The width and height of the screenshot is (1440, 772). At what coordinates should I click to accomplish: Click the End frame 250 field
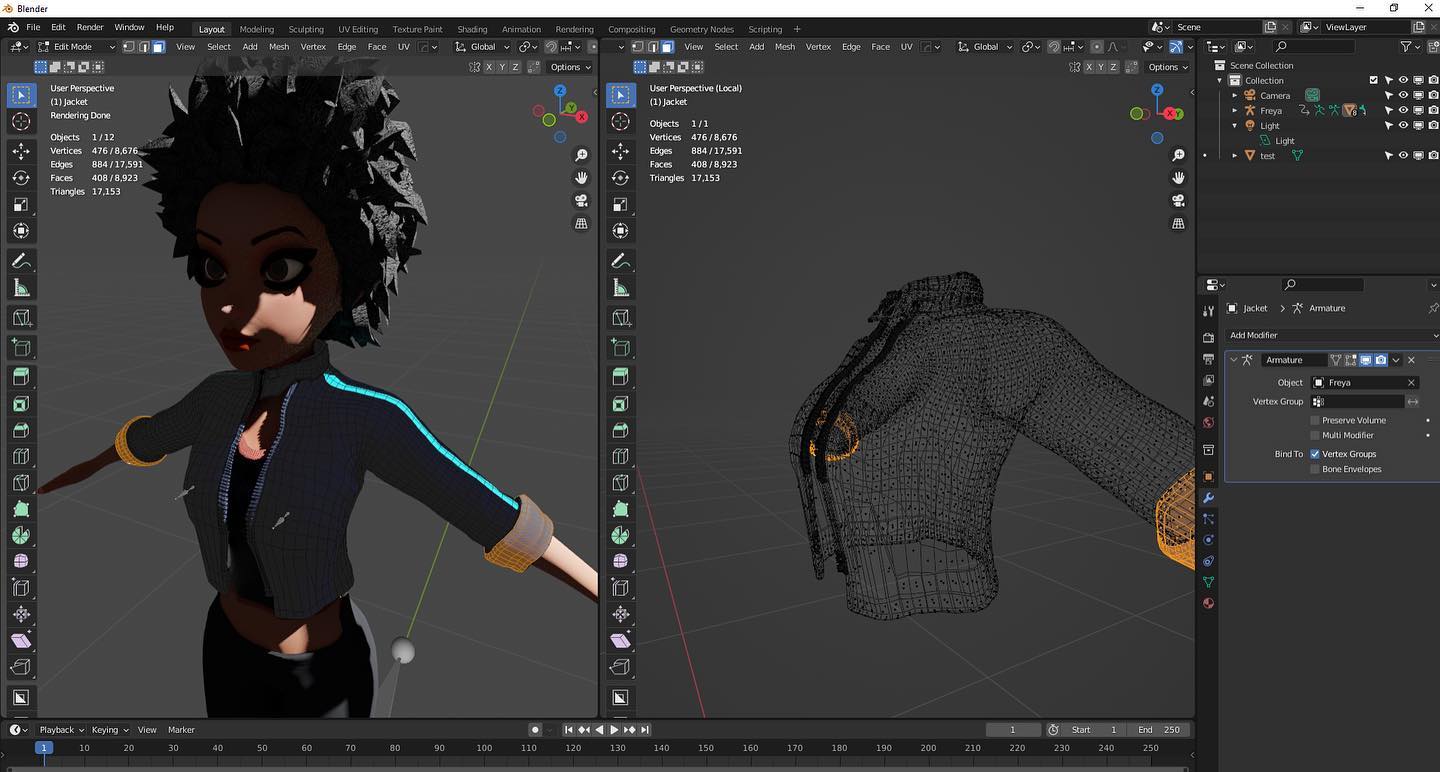pos(1160,730)
